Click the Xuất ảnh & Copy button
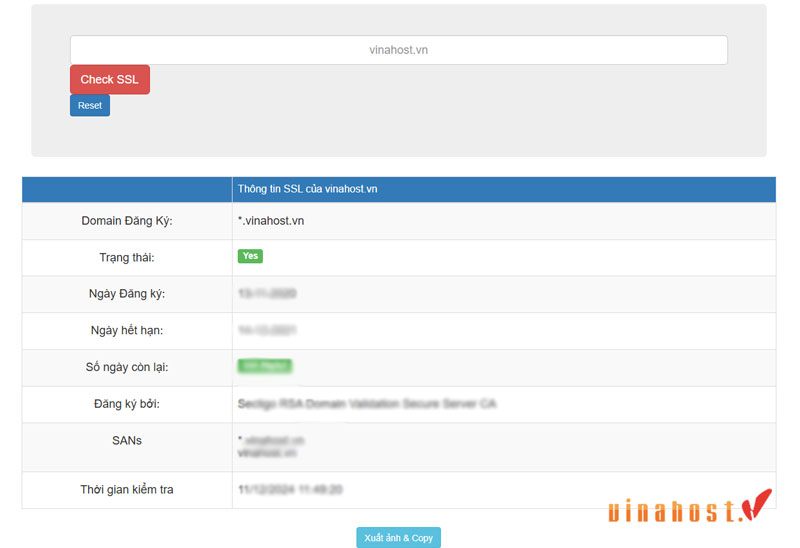Viewport: 800px width, 548px height. click(x=398, y=538)
